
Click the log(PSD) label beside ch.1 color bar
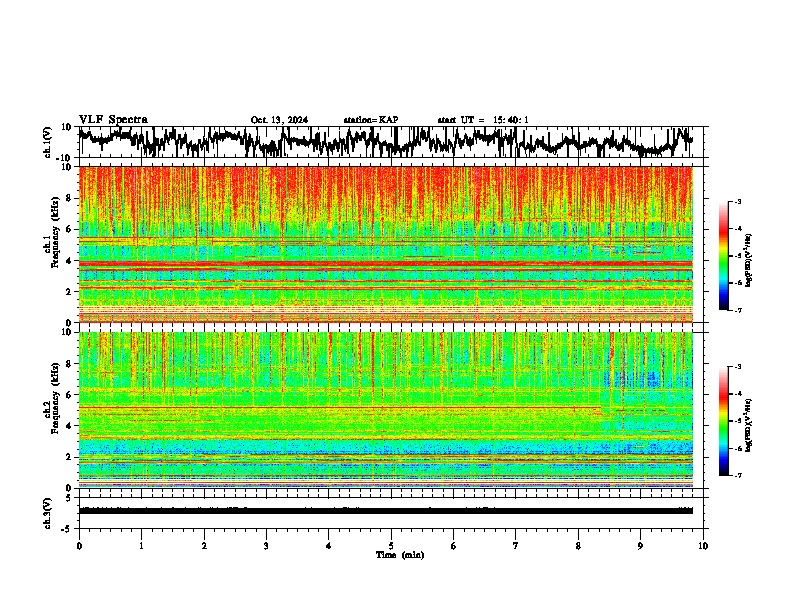pos(749,261)
